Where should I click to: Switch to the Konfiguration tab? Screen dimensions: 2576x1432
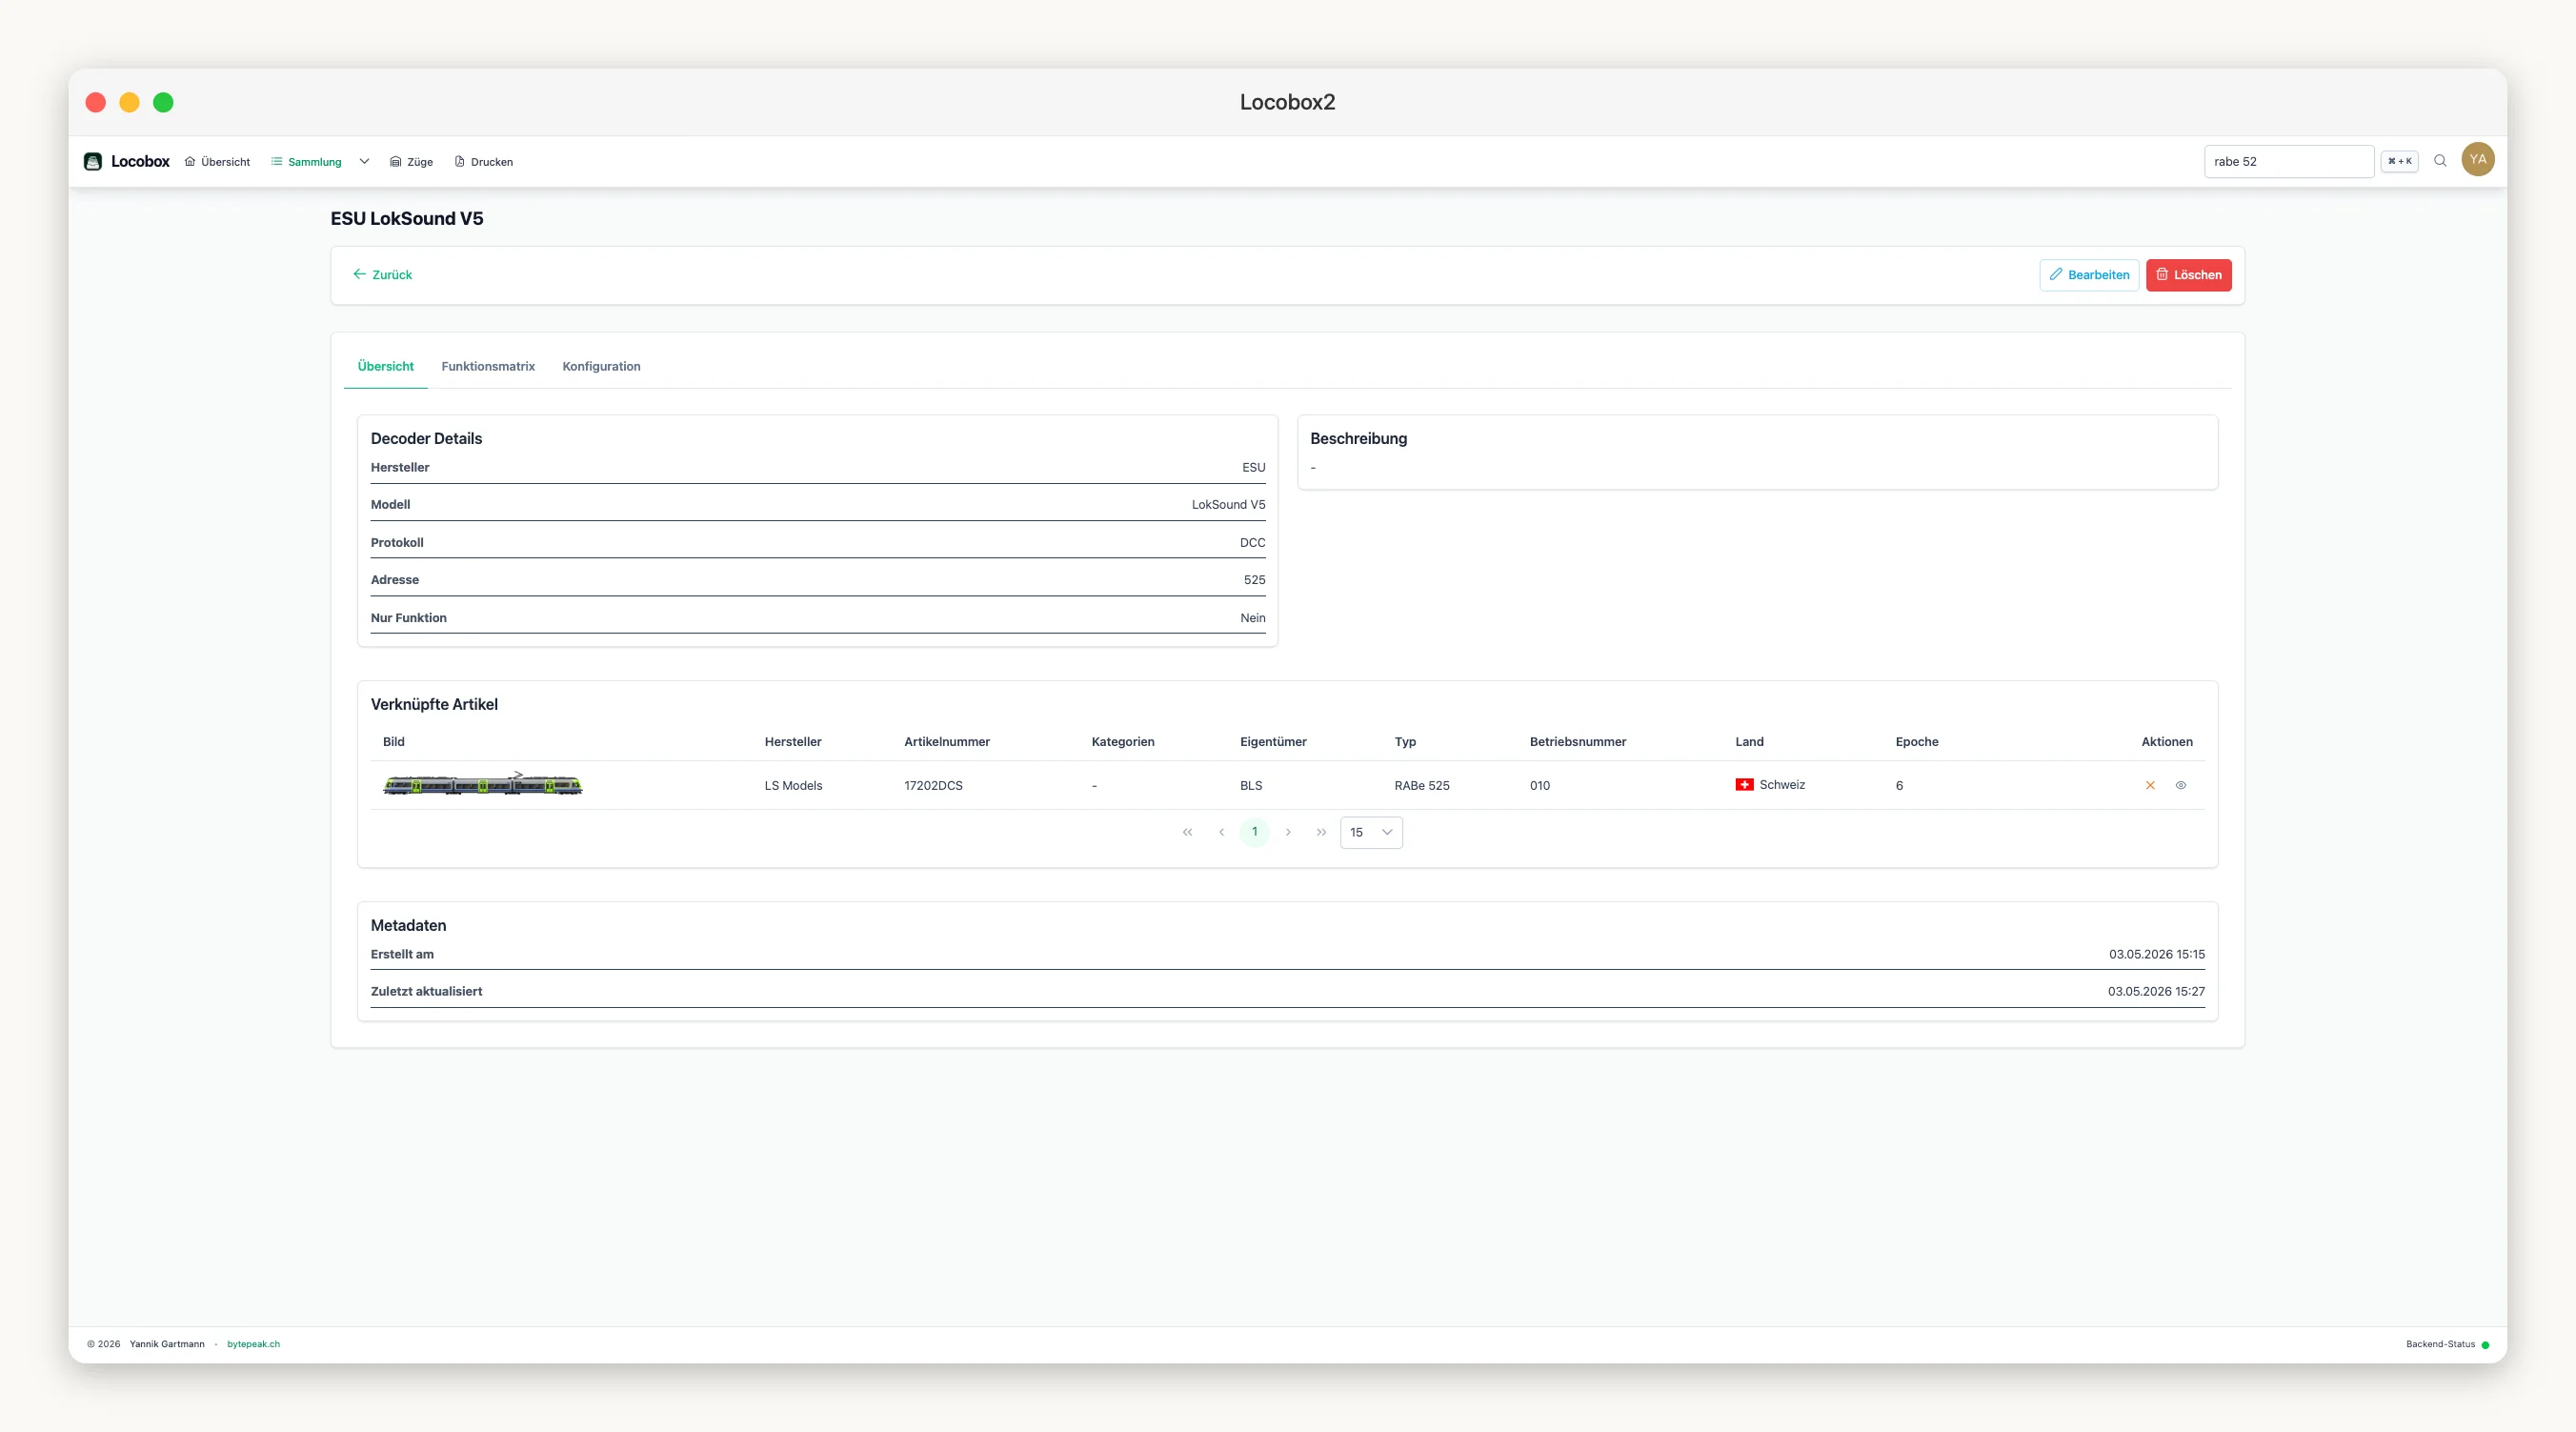tap(601, 367)
